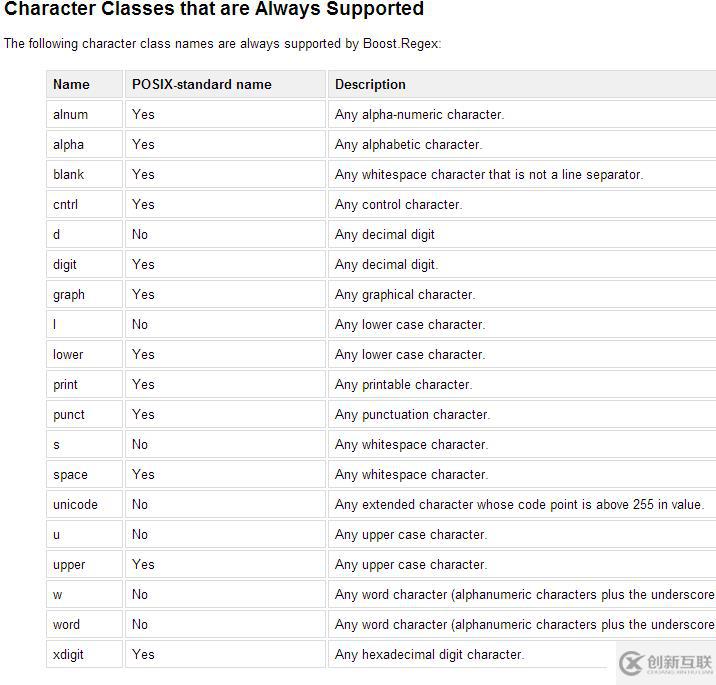This screenshot has width=716, height=685.
Task: Select the 'word' class name cell
Action: [84, 625]
